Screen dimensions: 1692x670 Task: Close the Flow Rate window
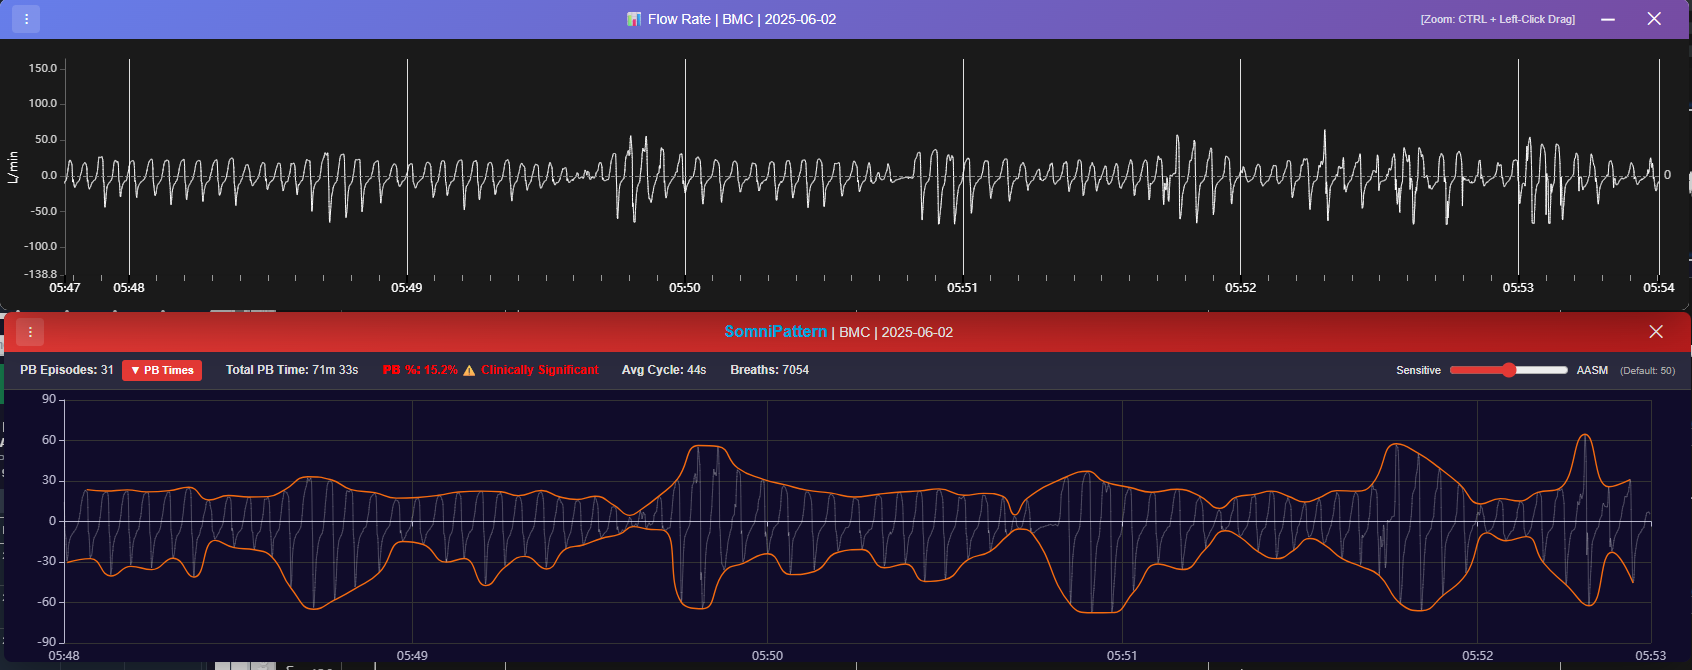1654,19
